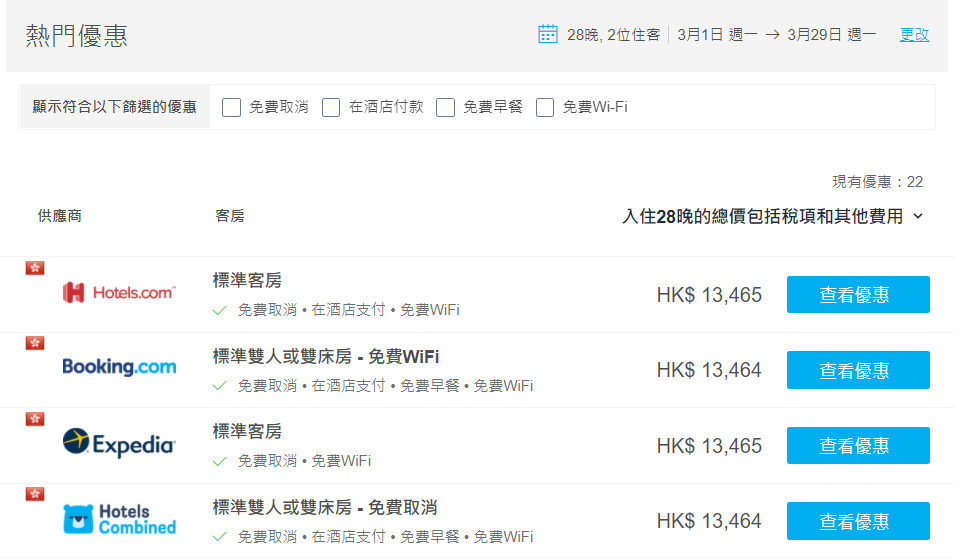This screenshot has height=559, width=964.
Task: Click the Hong Kong flag beside Booking.com
Action: [x=35, y=343]
